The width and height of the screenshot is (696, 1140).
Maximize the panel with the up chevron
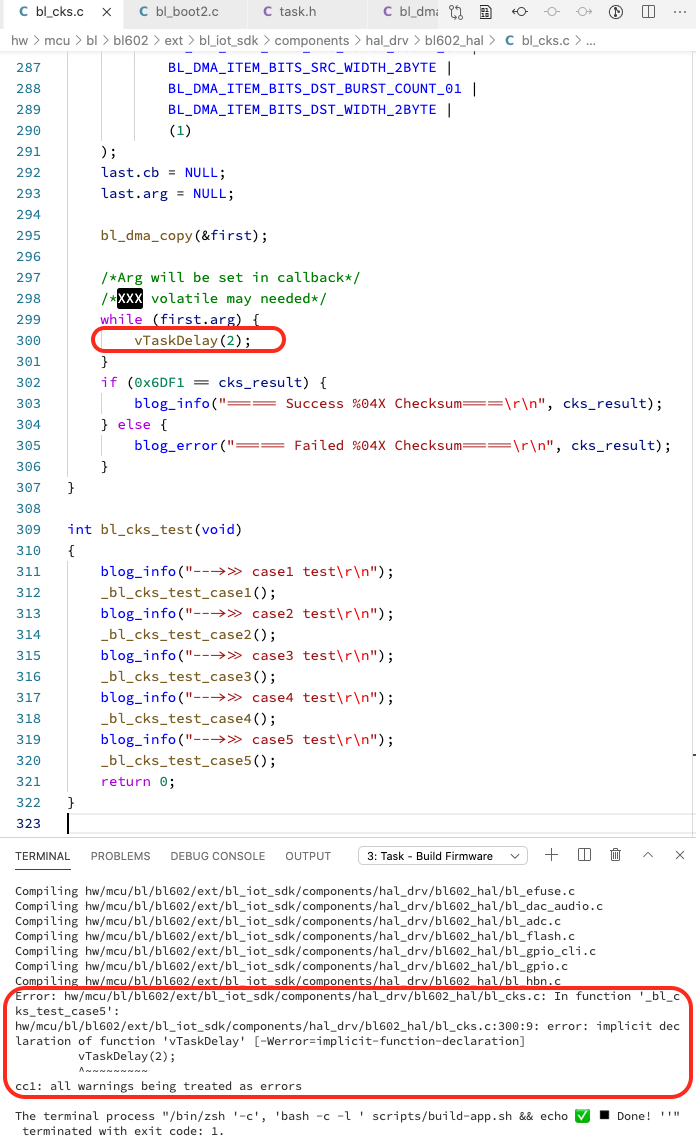pos(648,855)
